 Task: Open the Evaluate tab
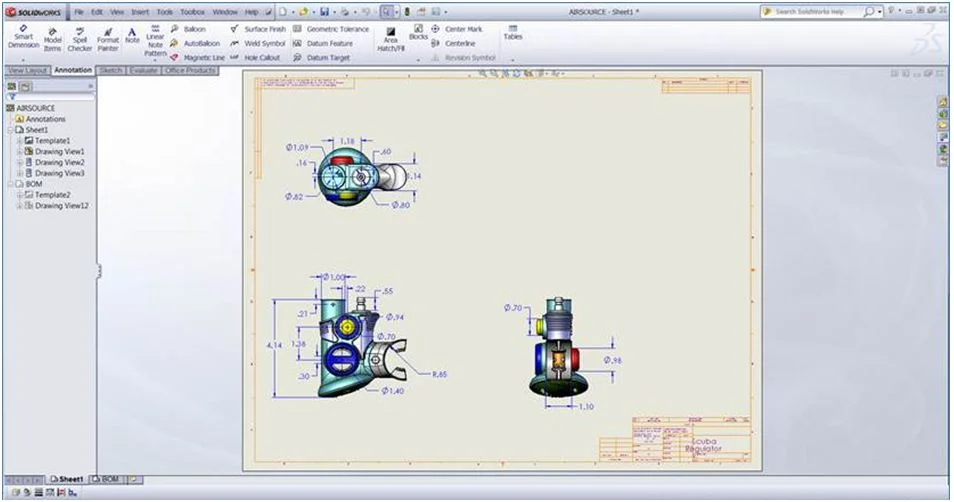pos(144,71)
